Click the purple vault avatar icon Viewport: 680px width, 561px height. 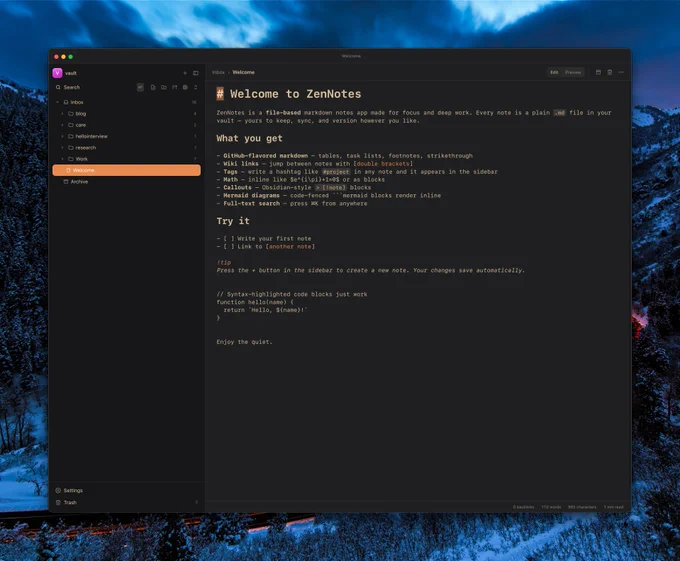[57, 73]
